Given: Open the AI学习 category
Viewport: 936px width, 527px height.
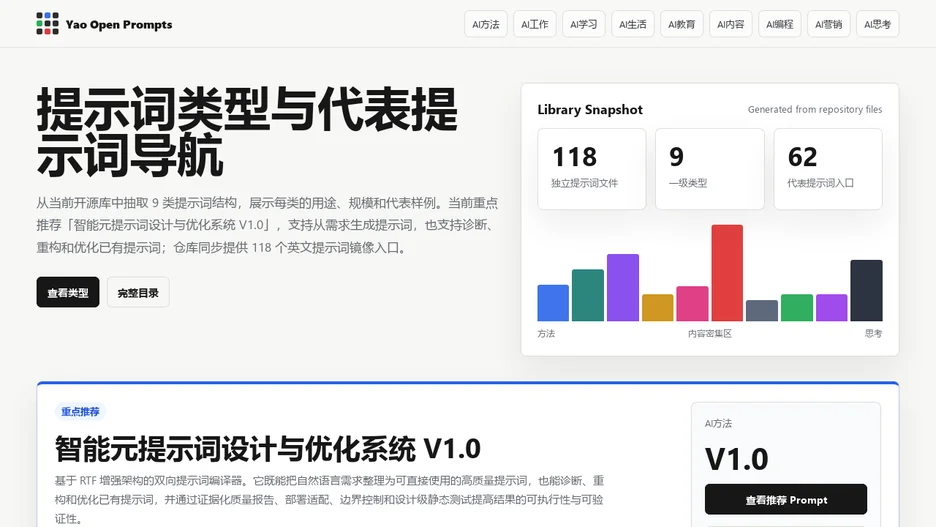Looking at the screenshot, I should (x=584, y=24).
